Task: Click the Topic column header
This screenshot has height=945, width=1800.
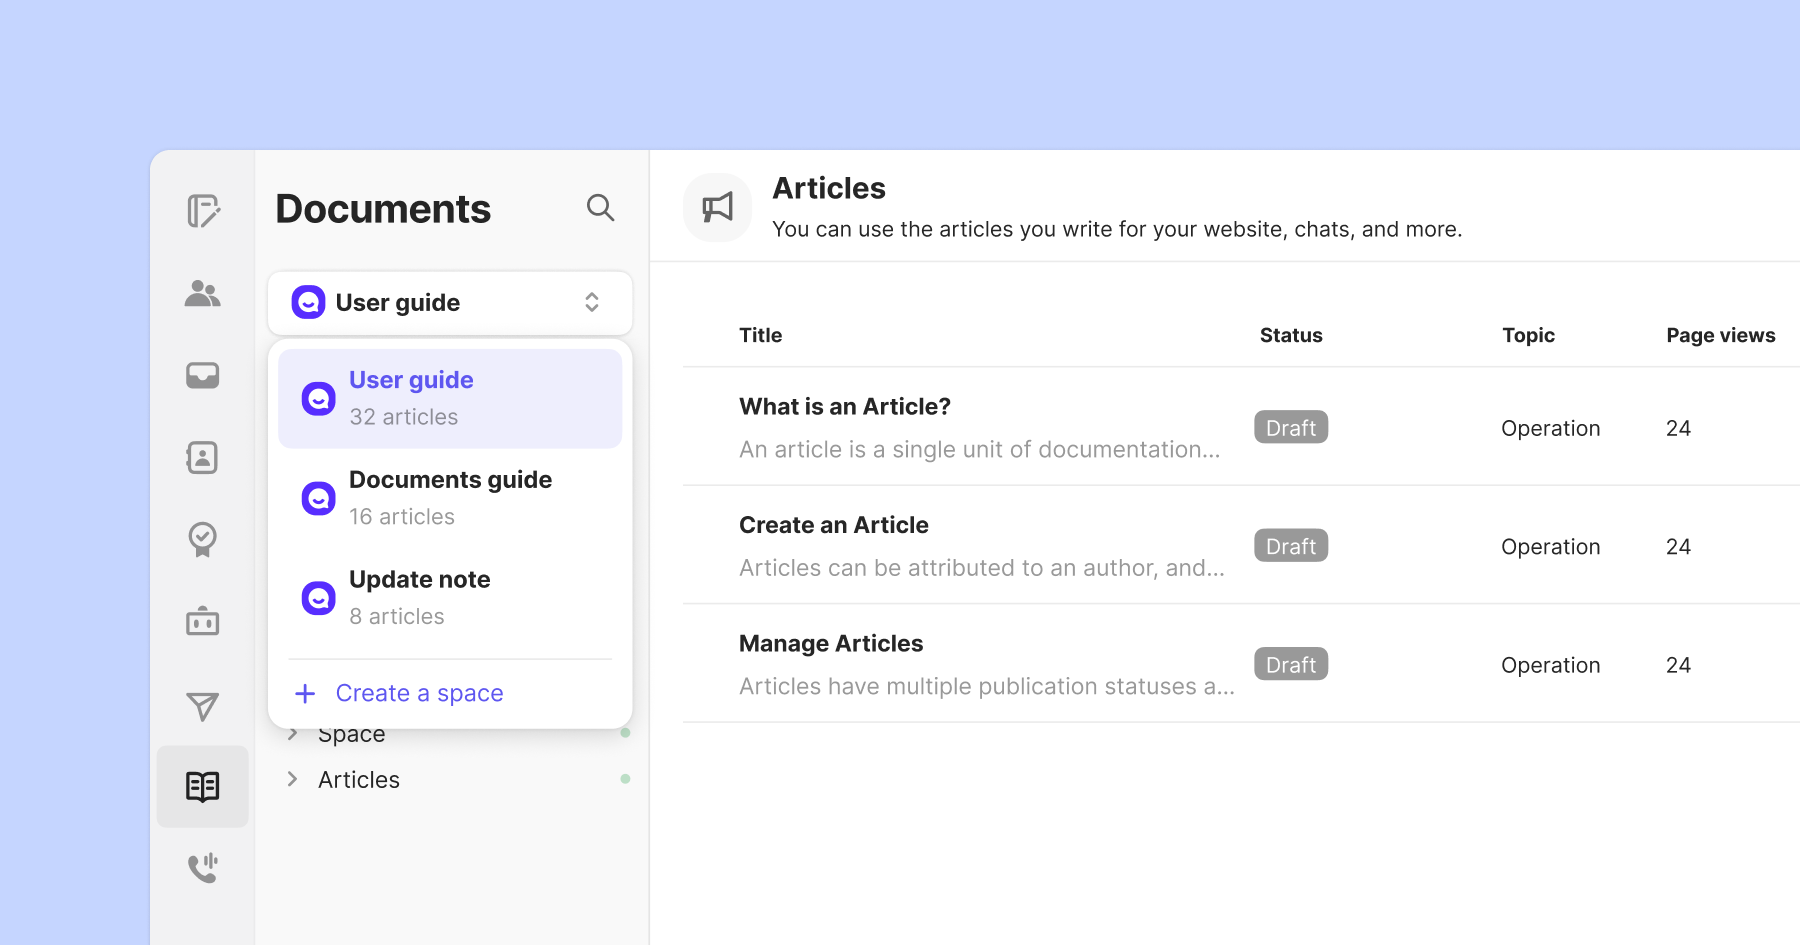Action: tap(1528, 335)
